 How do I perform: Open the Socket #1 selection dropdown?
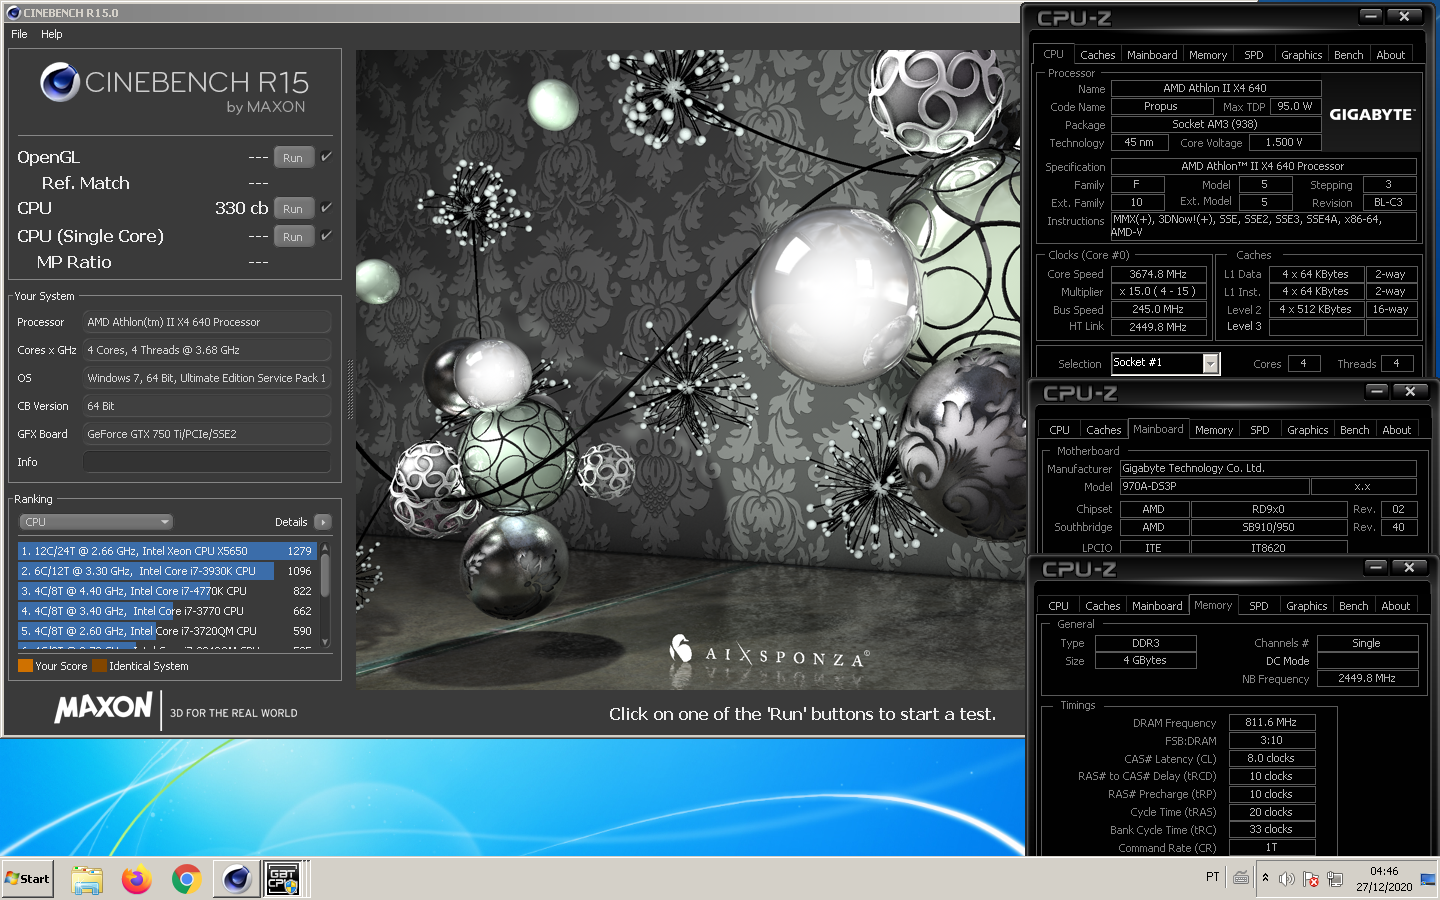1165,363
